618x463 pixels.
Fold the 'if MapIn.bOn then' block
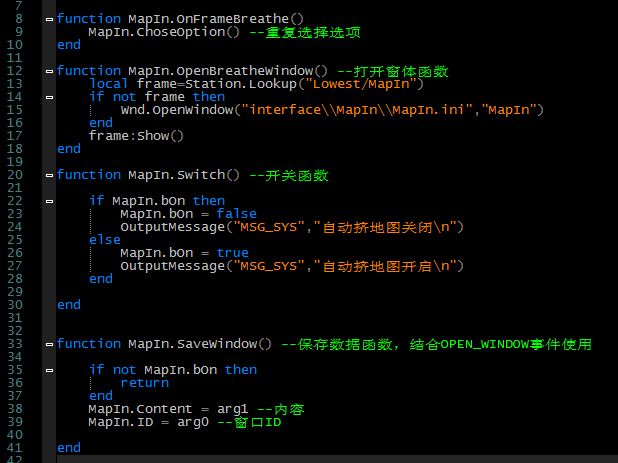pyautogui.click(x=49, y=201)
